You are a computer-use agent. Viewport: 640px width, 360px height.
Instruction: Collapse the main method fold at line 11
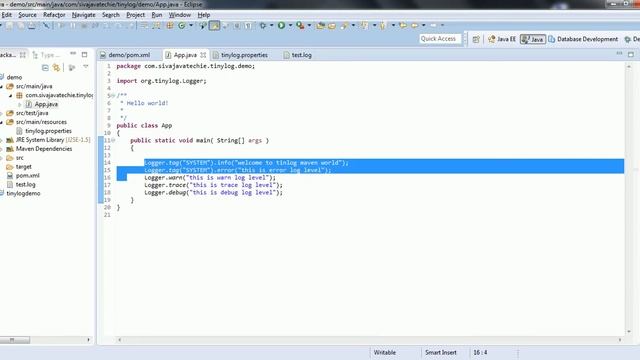(113, 140)
